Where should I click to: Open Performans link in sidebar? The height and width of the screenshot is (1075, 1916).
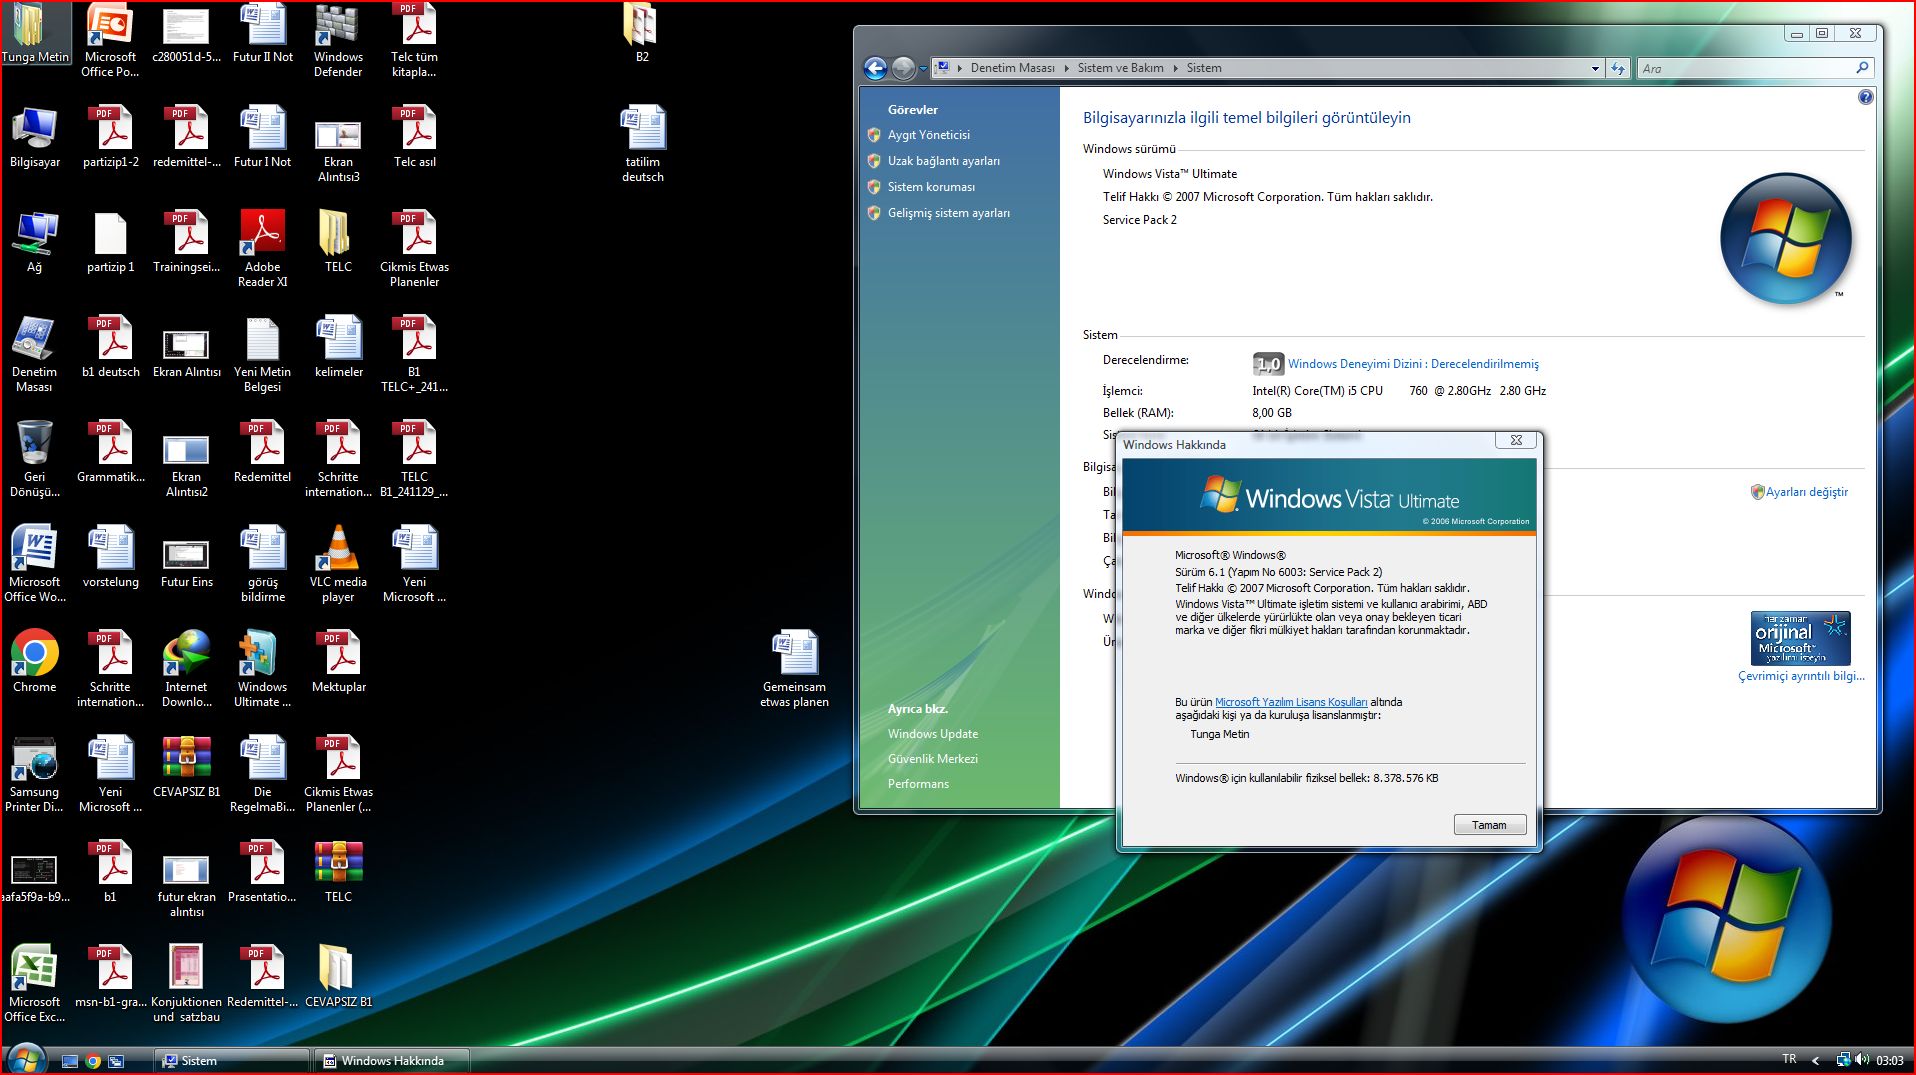(x=918, y=784)
